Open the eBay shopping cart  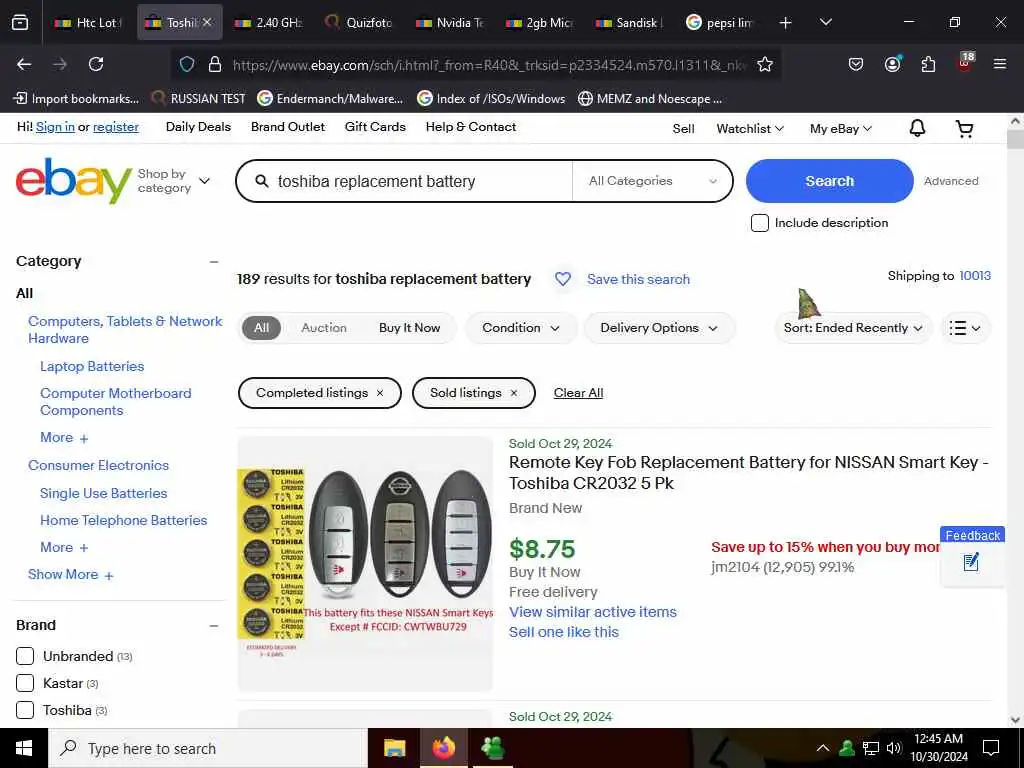click(965, 129)
